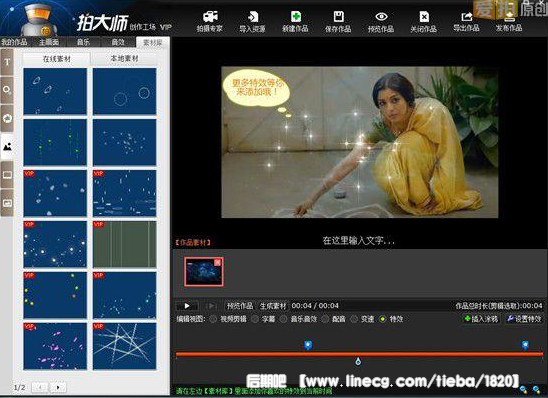Click the 在这里输入文字 text field

click(358, 240)
